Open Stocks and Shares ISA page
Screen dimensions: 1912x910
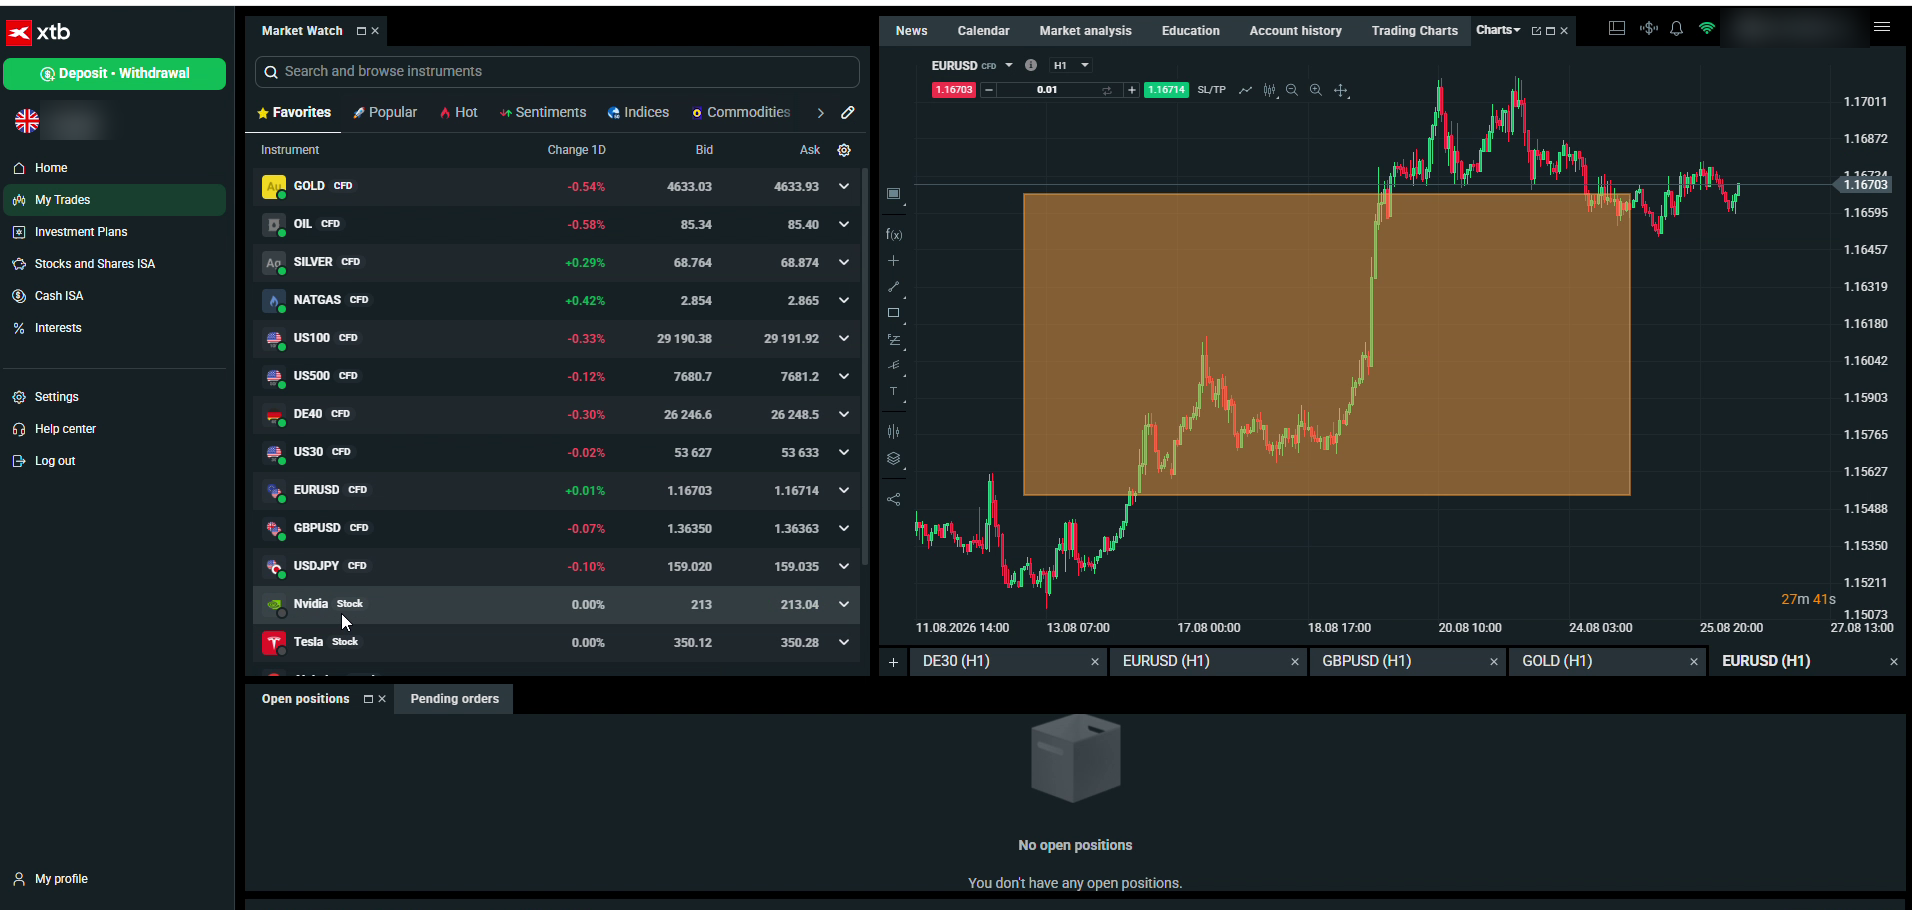(x=114, y=264)
